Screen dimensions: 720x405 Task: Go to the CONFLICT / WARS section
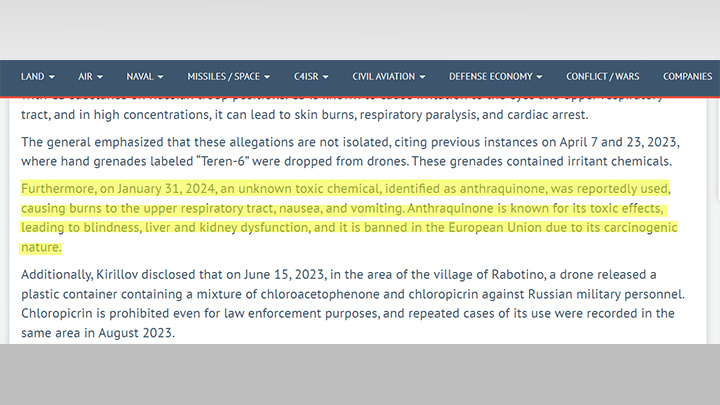tap(602, 77)
